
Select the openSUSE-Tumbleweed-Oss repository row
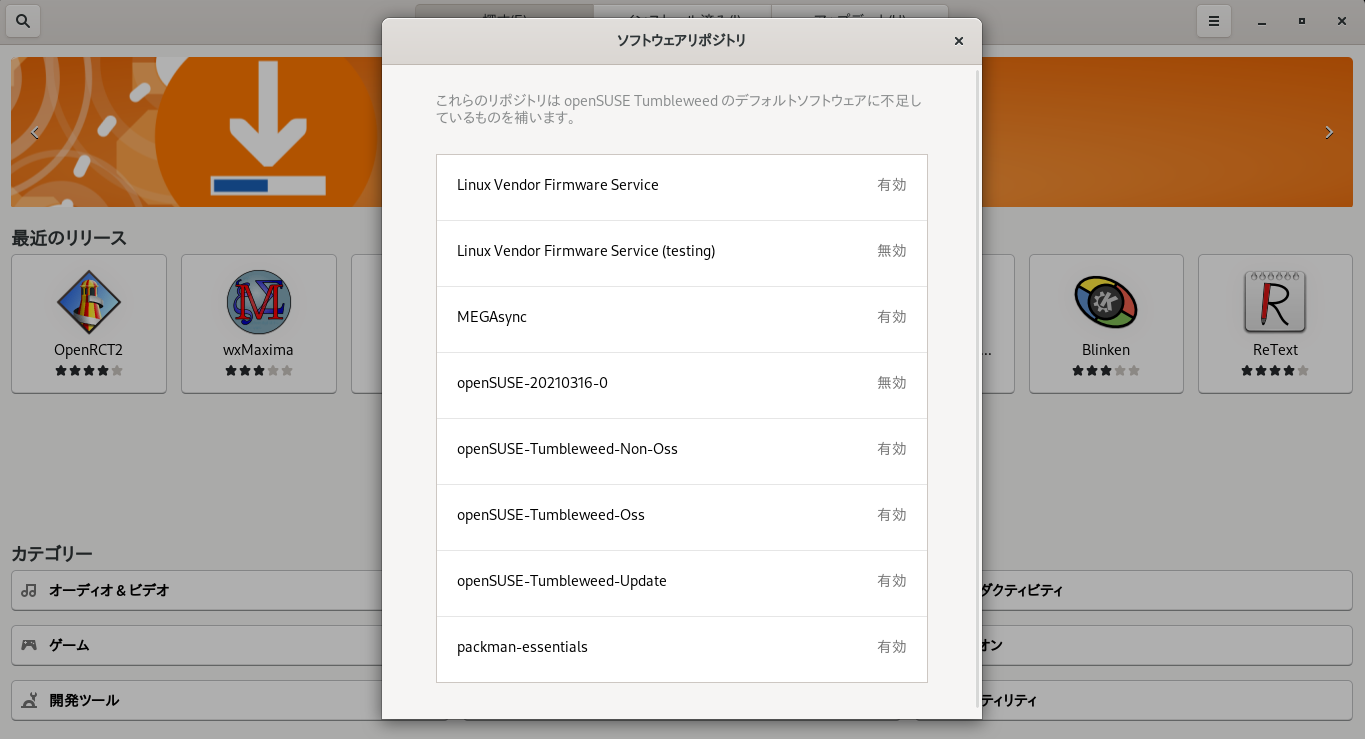point(682,517)
